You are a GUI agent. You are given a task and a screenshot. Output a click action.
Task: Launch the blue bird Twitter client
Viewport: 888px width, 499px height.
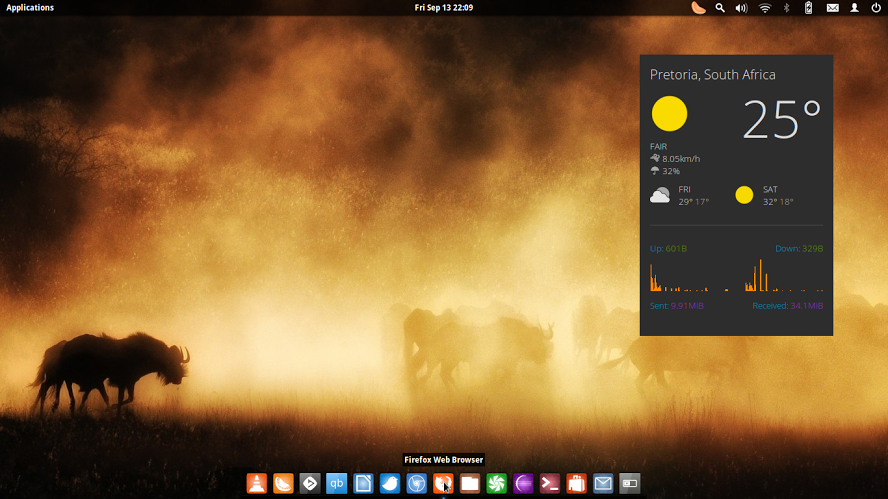tap(390, 483)
